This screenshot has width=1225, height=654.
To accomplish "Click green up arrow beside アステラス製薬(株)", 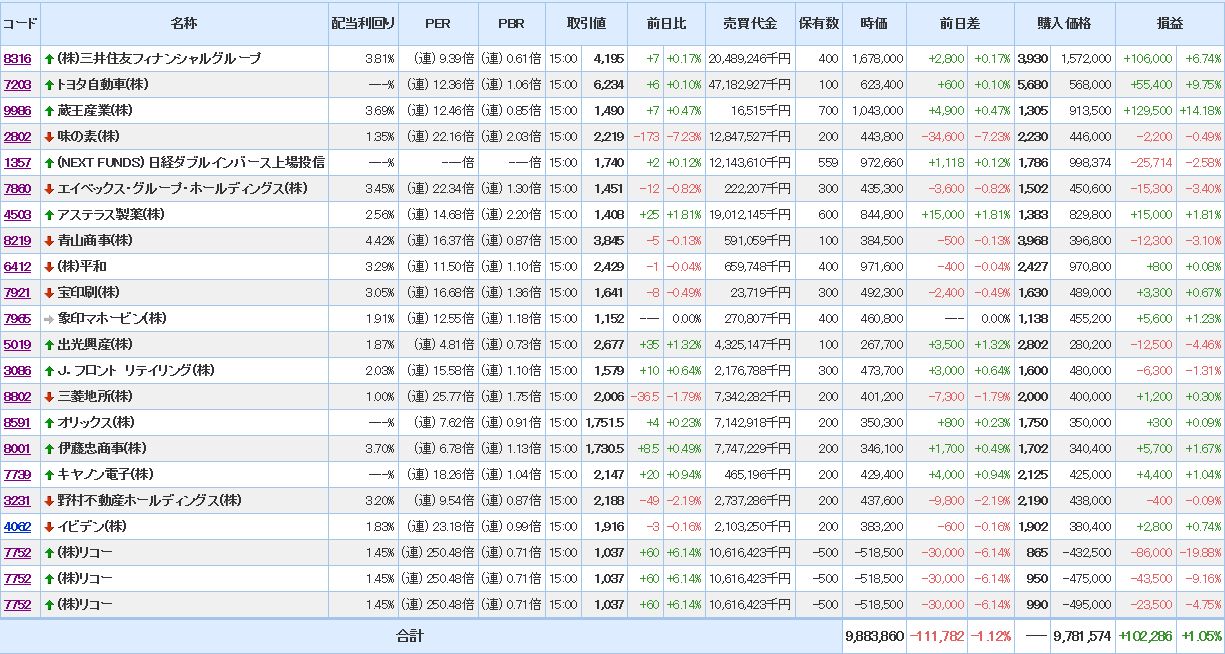I will coord(49,215).
